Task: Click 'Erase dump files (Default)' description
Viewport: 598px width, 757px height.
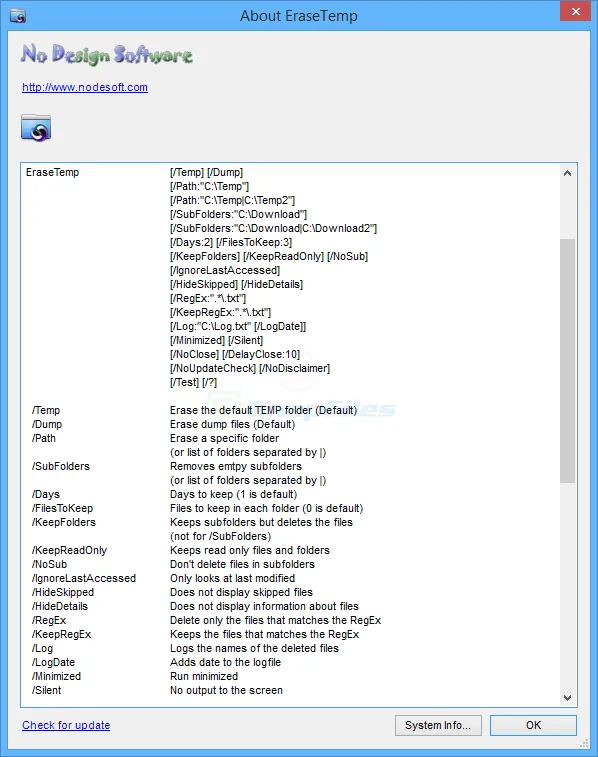Action: (x=233, y=424)
